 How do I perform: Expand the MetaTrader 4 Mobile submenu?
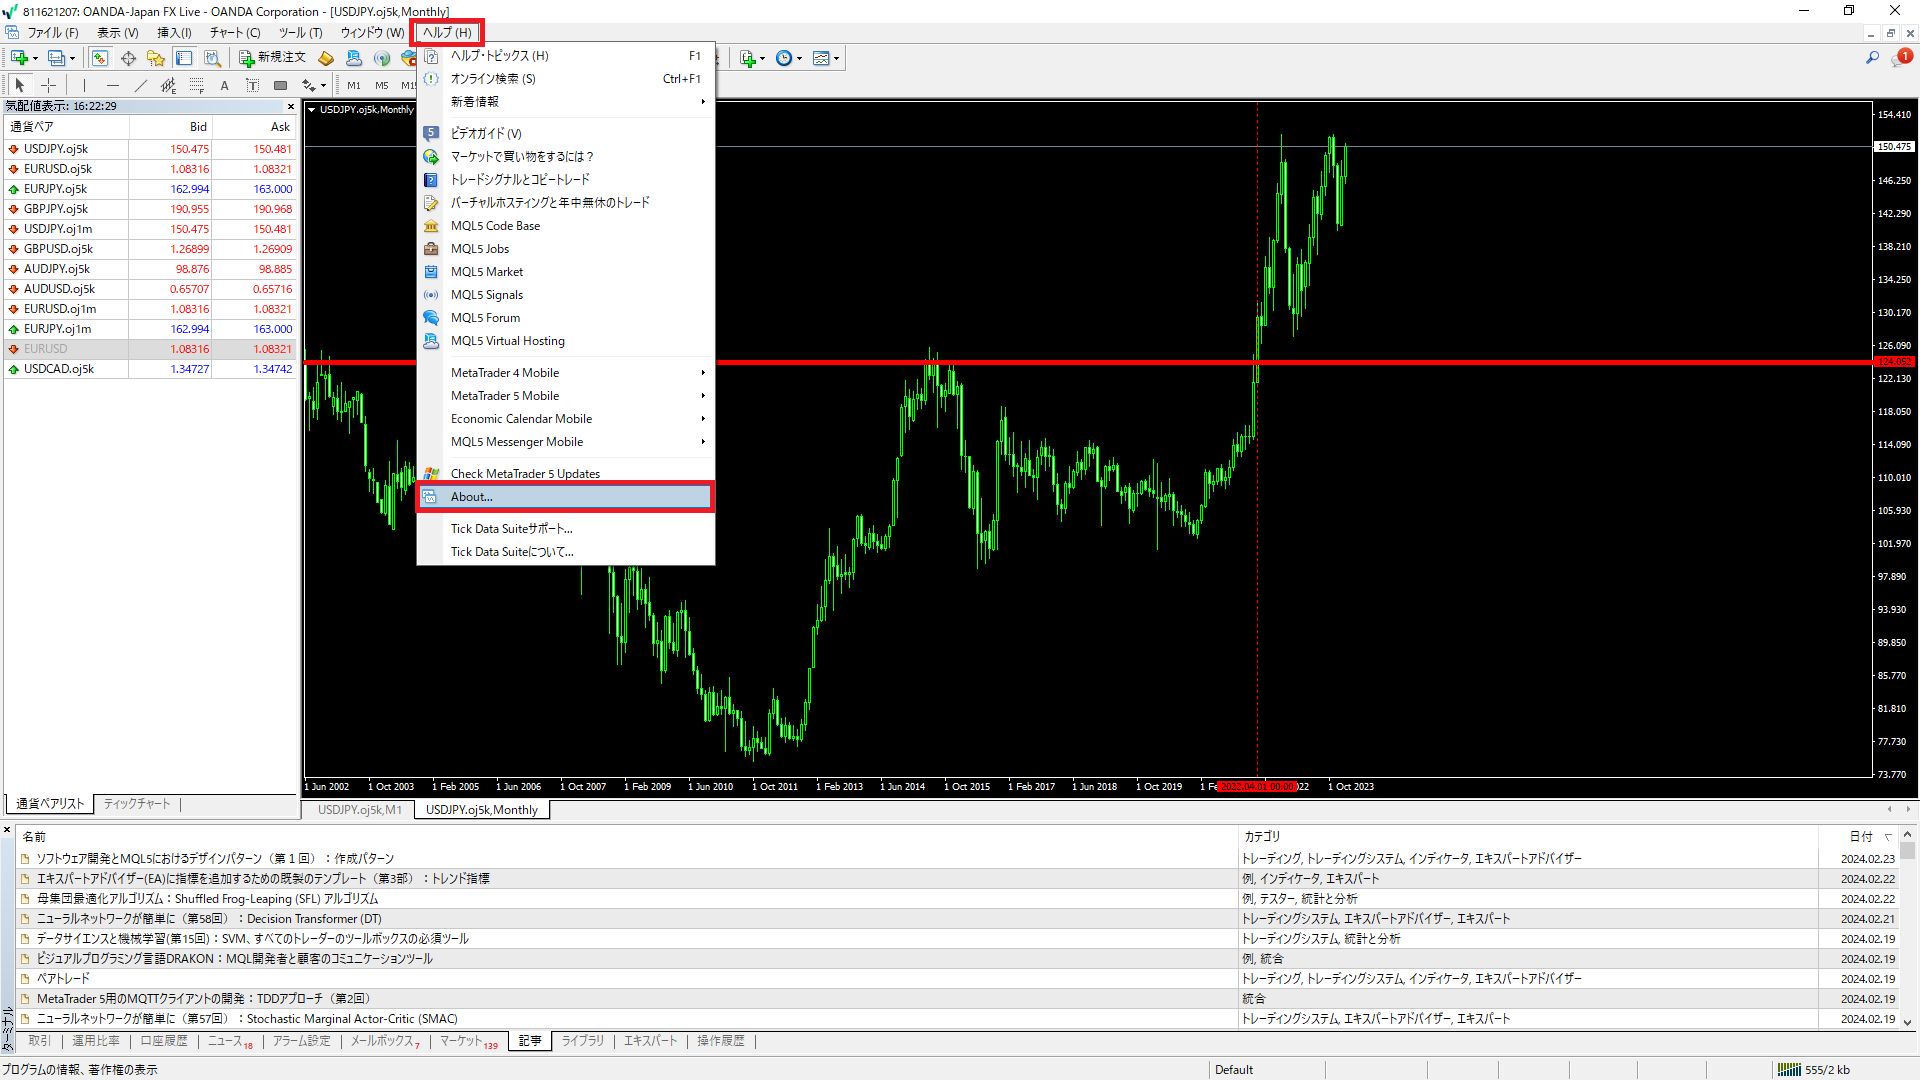[566, 373]
